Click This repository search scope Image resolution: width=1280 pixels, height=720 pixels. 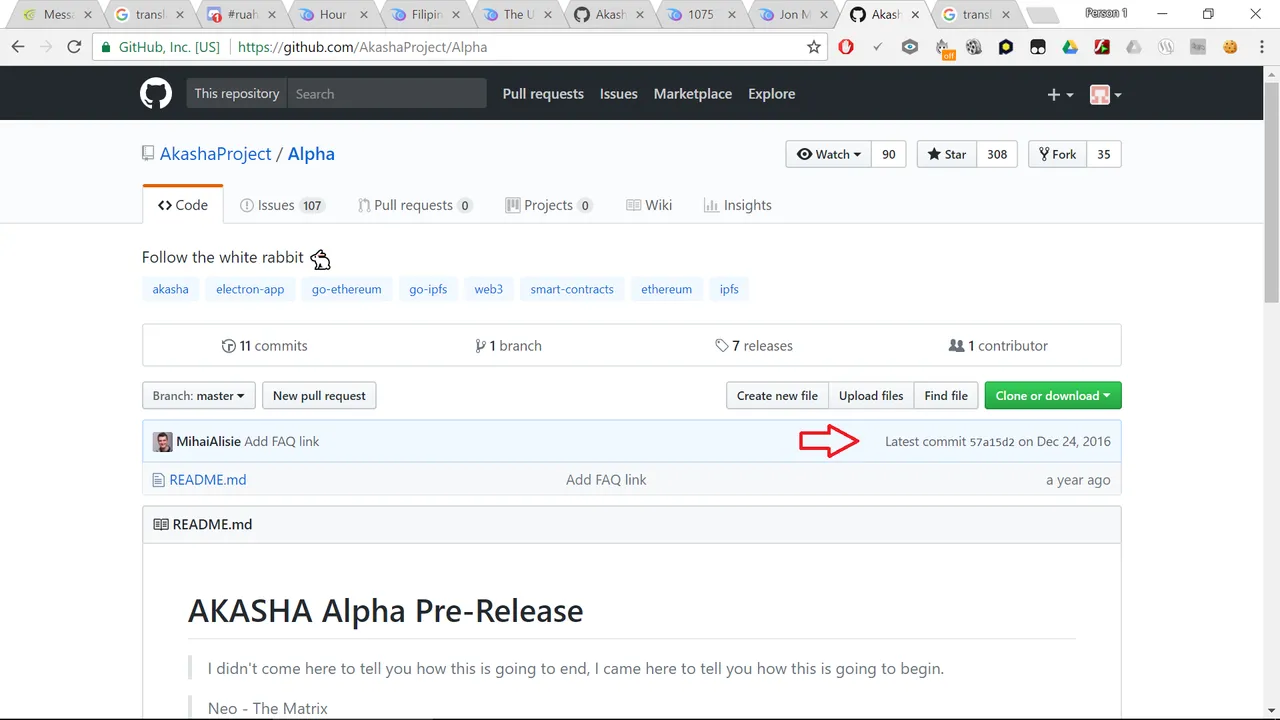pyautogui.click(x=237, y=94)
